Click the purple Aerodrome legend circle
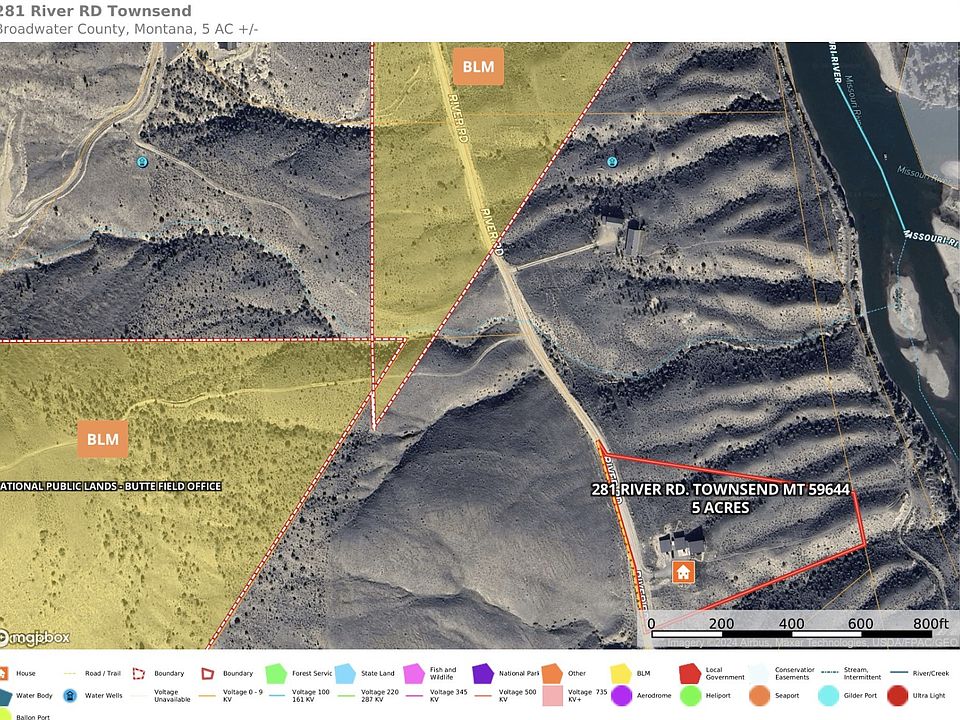The width and height of the screenshot is (960, 720). click(x=621, y=696)
